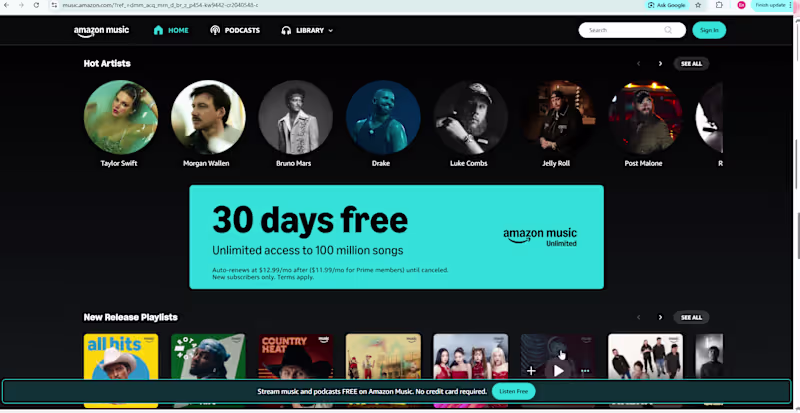The height and width of the screenshot is (413, 800).
Task: Click the Listen Free button
Action: tap(513, 392)
